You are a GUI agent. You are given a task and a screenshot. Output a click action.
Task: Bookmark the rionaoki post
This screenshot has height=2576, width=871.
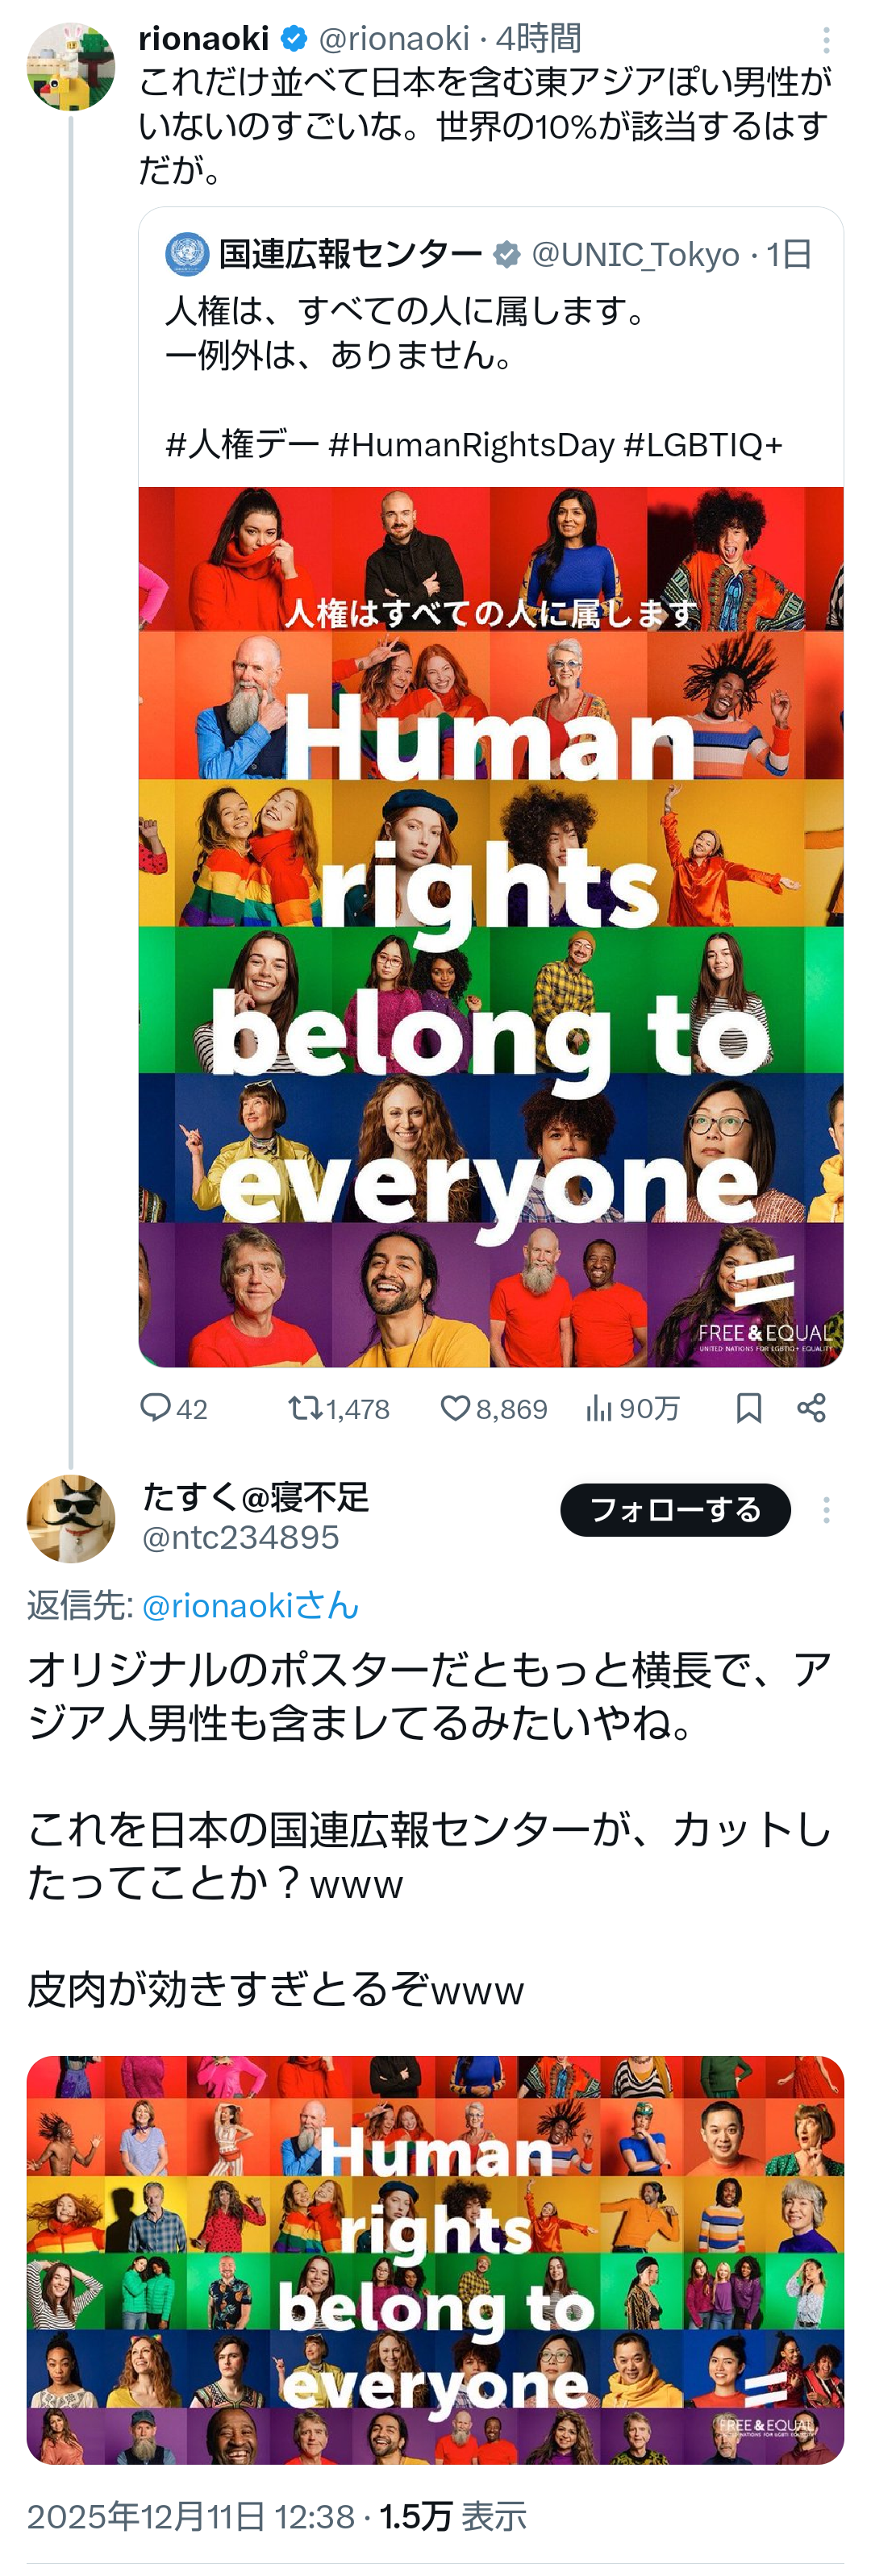pos(748,1408)
